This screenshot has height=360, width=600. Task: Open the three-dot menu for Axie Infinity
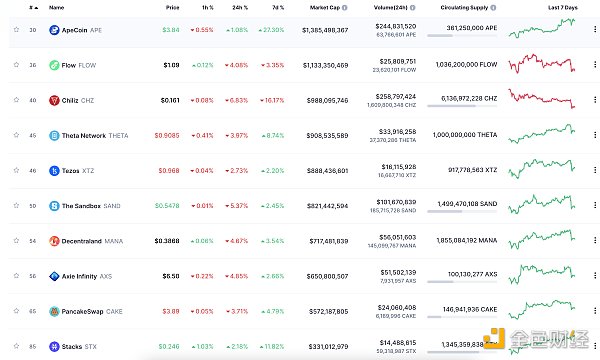tap(595, 276)
